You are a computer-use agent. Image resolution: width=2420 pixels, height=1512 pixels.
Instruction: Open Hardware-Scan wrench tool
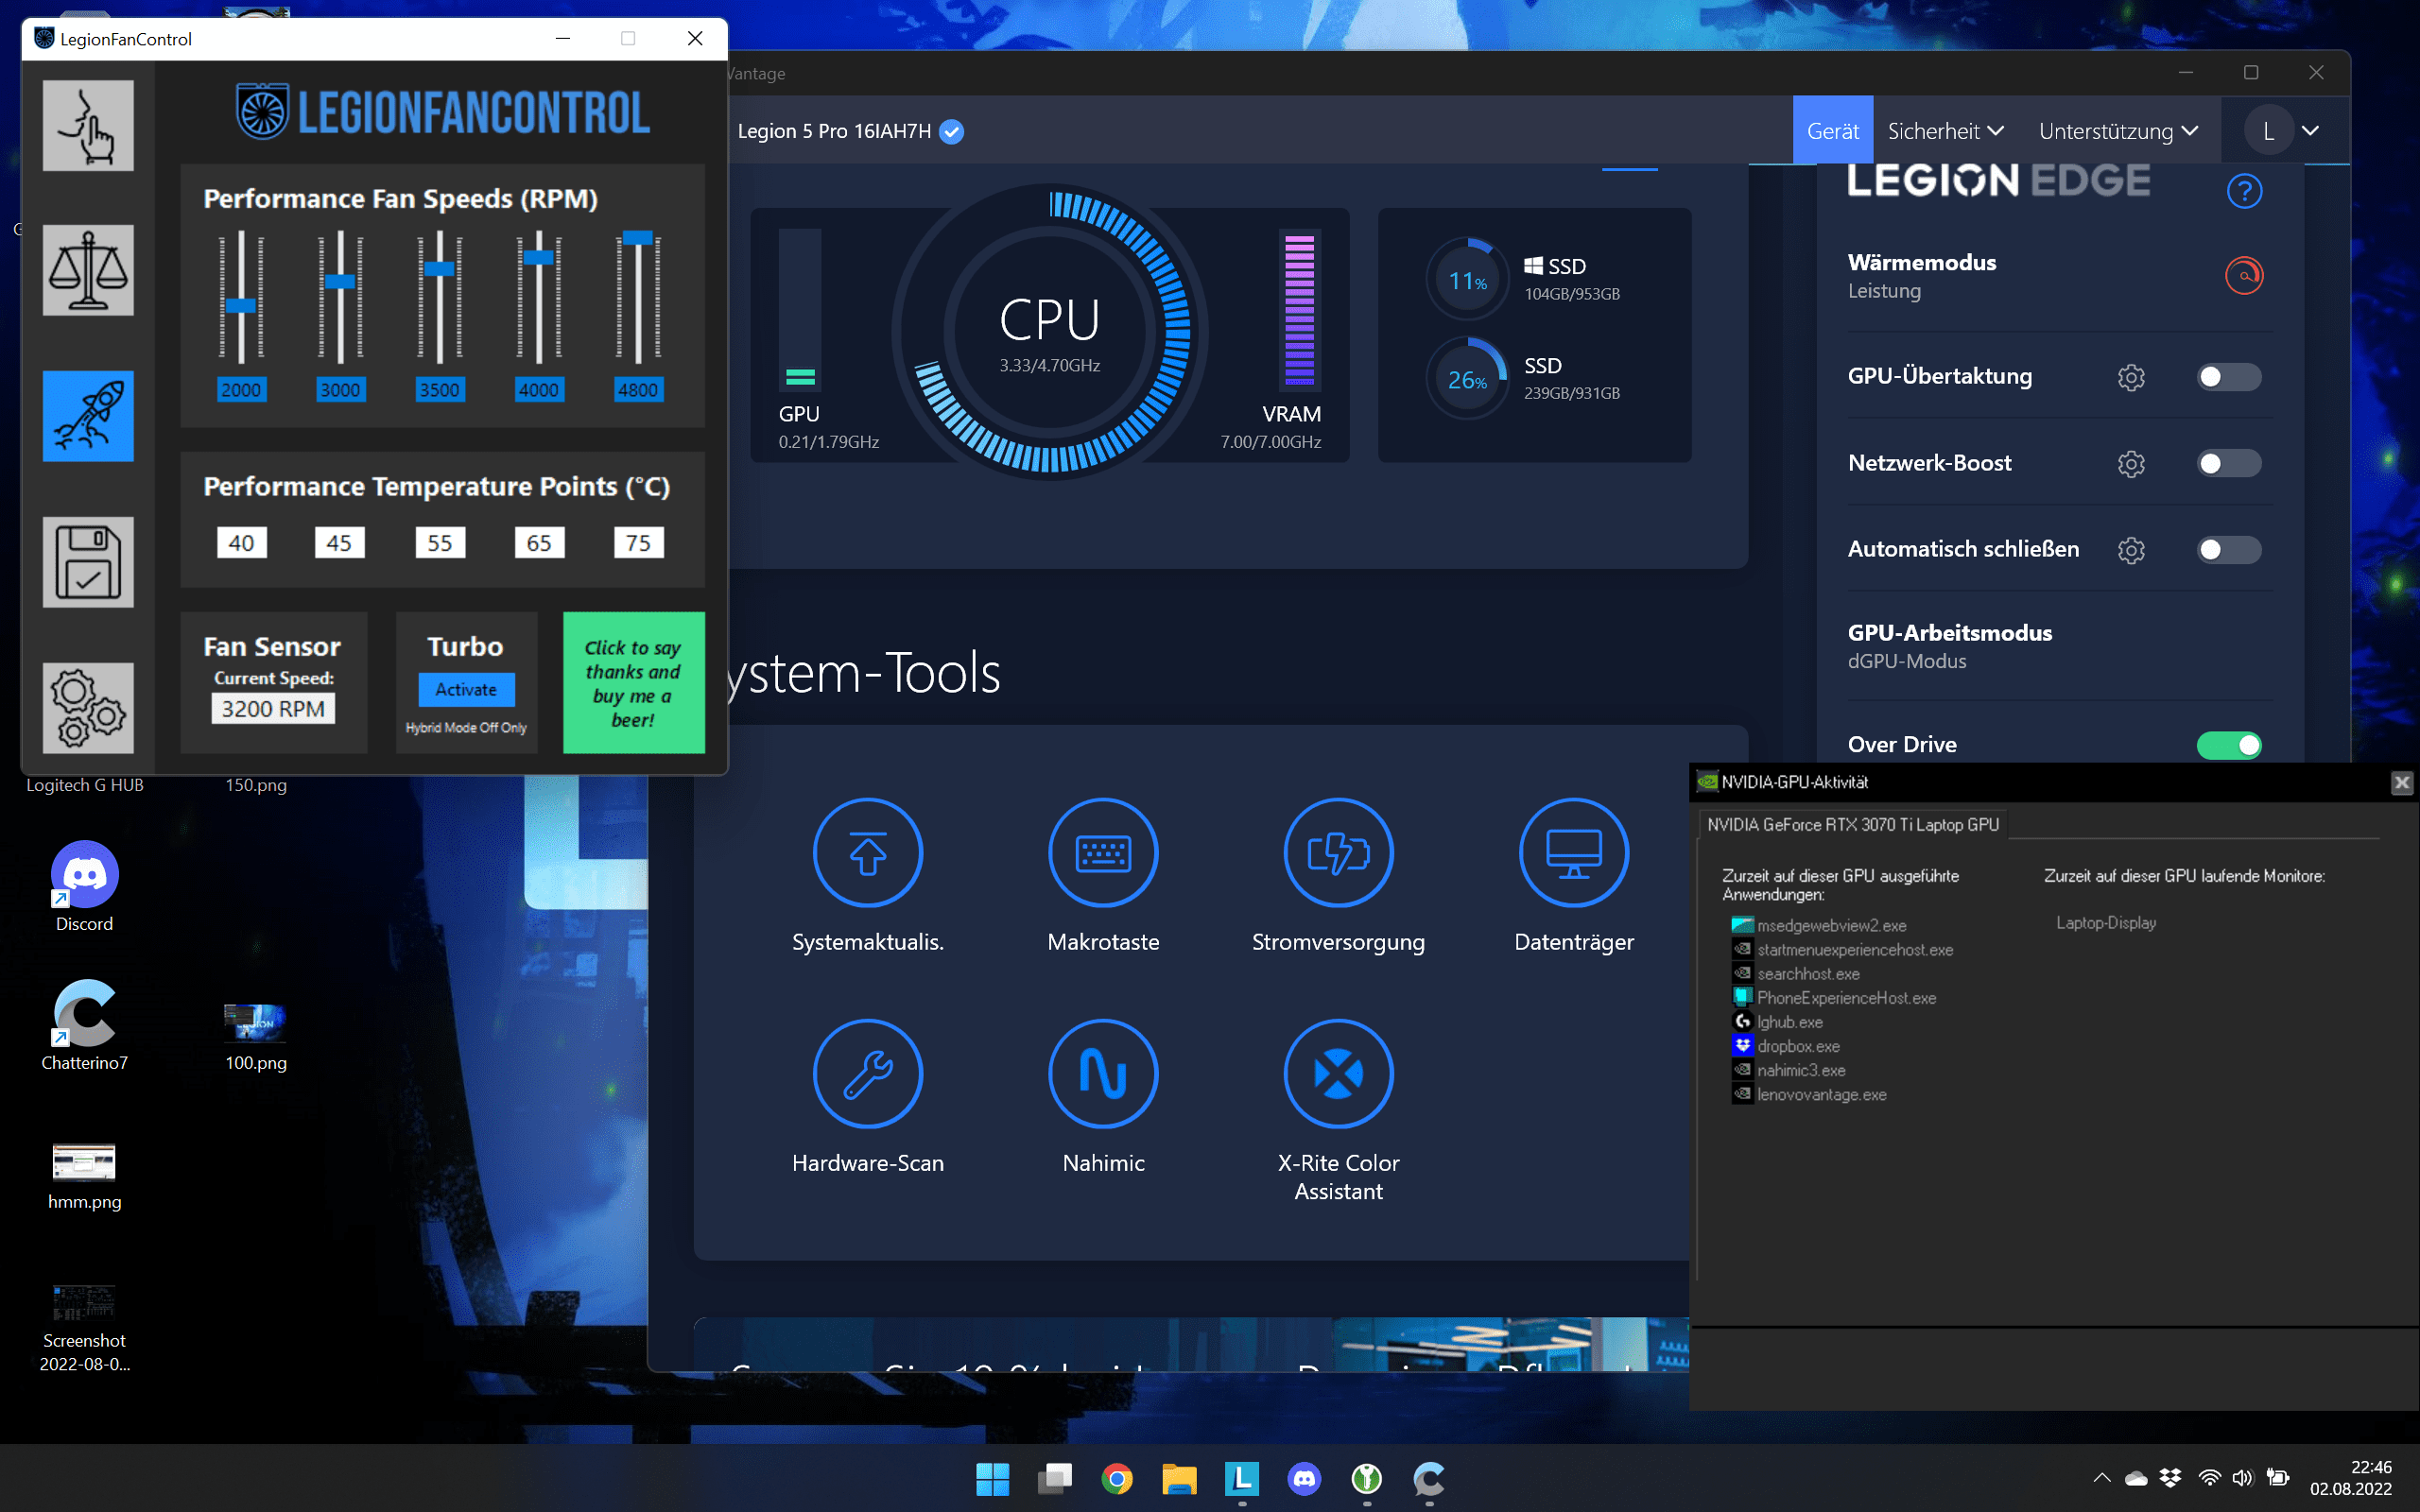(x=867, y=1074)
